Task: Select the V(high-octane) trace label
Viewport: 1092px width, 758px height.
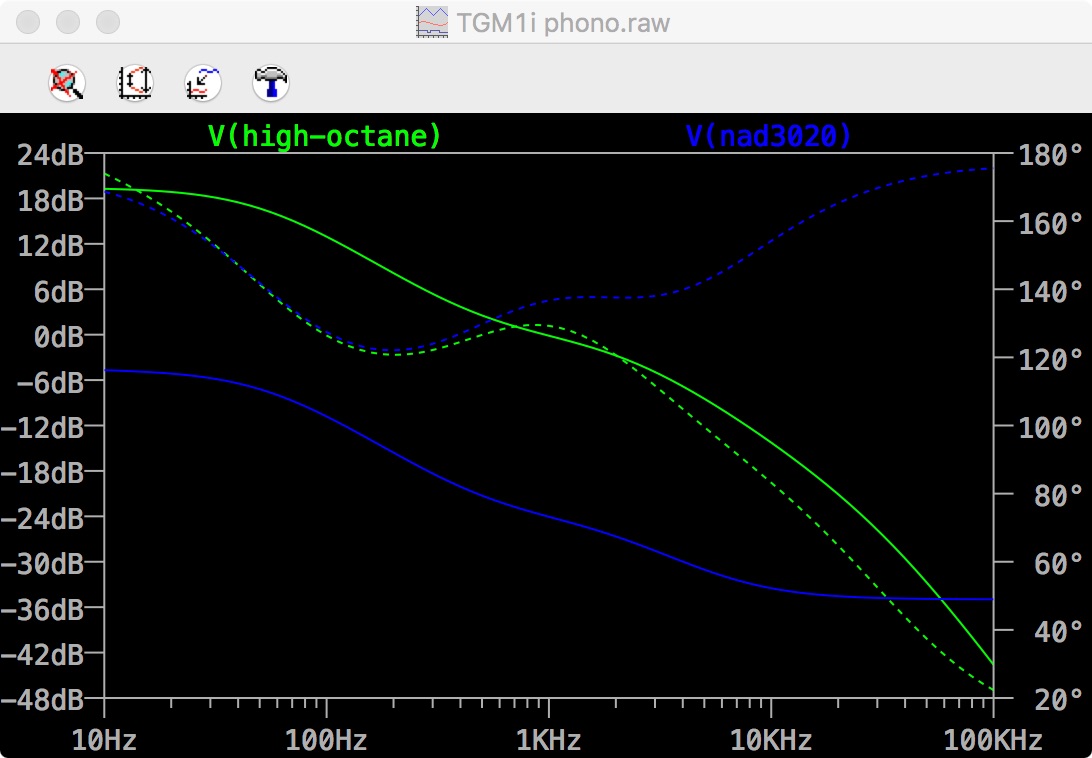Action: point(325,136)
